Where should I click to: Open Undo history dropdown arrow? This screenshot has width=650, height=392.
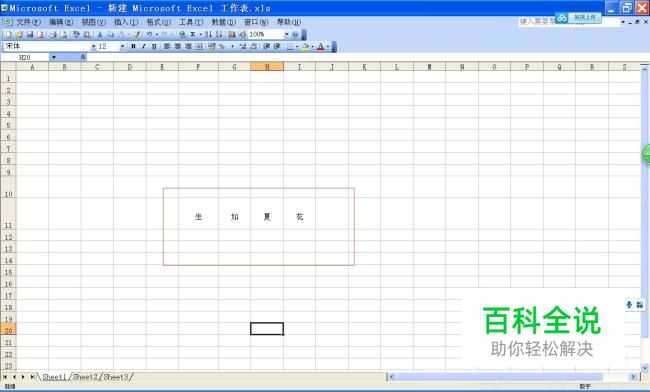(157, 34)
